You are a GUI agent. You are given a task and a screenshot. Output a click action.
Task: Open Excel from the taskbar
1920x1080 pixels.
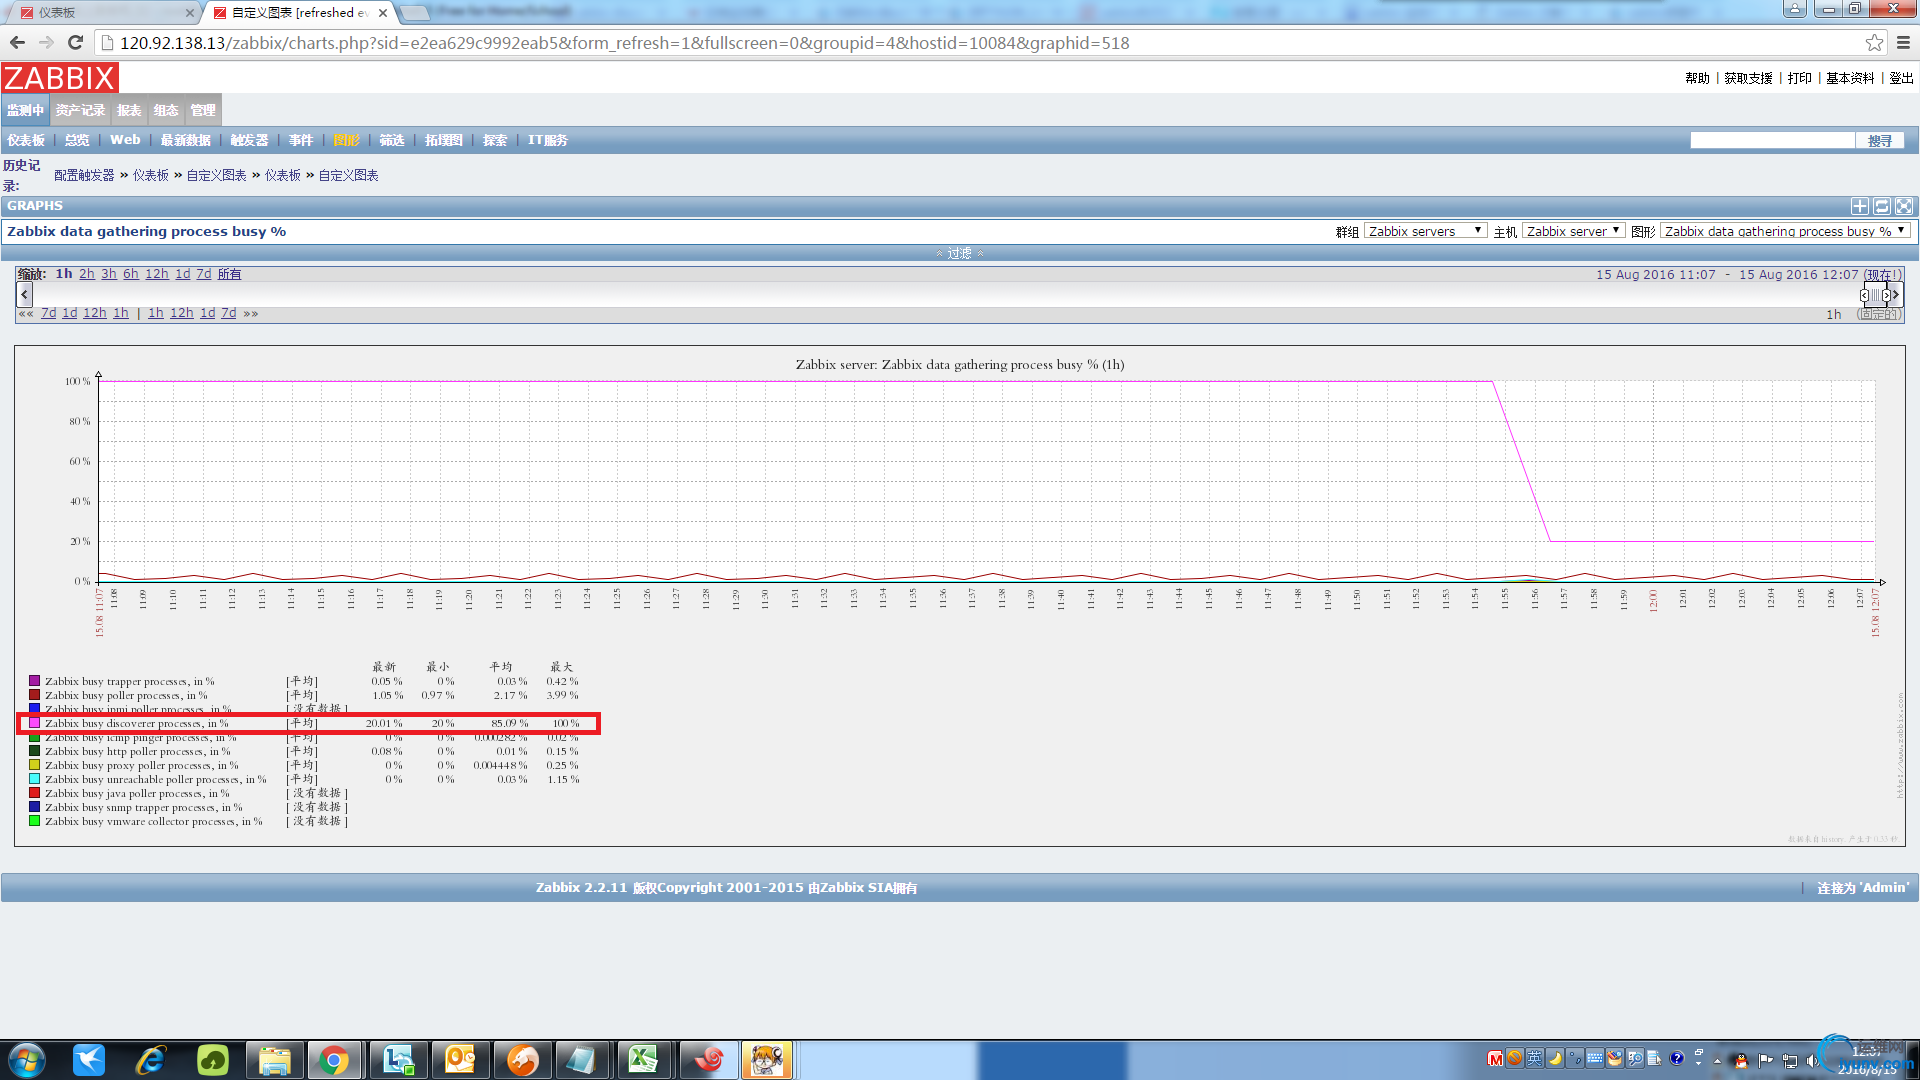pyautogui.click(x=643, y=1059)
